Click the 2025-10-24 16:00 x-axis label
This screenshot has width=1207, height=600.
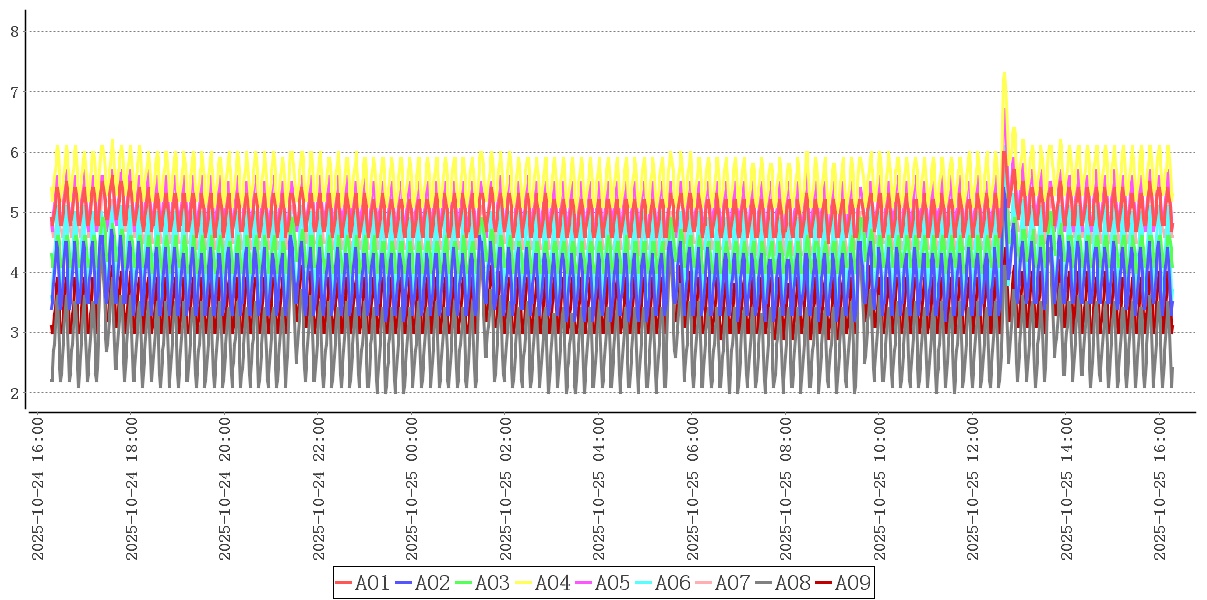38,489
